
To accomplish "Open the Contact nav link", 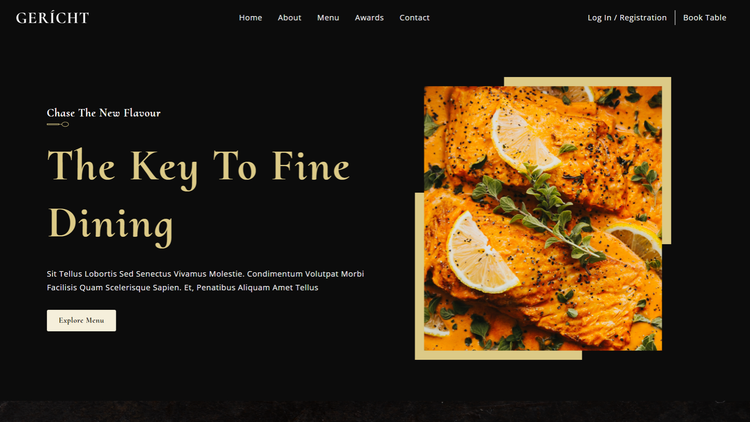I will coord(414,18).
